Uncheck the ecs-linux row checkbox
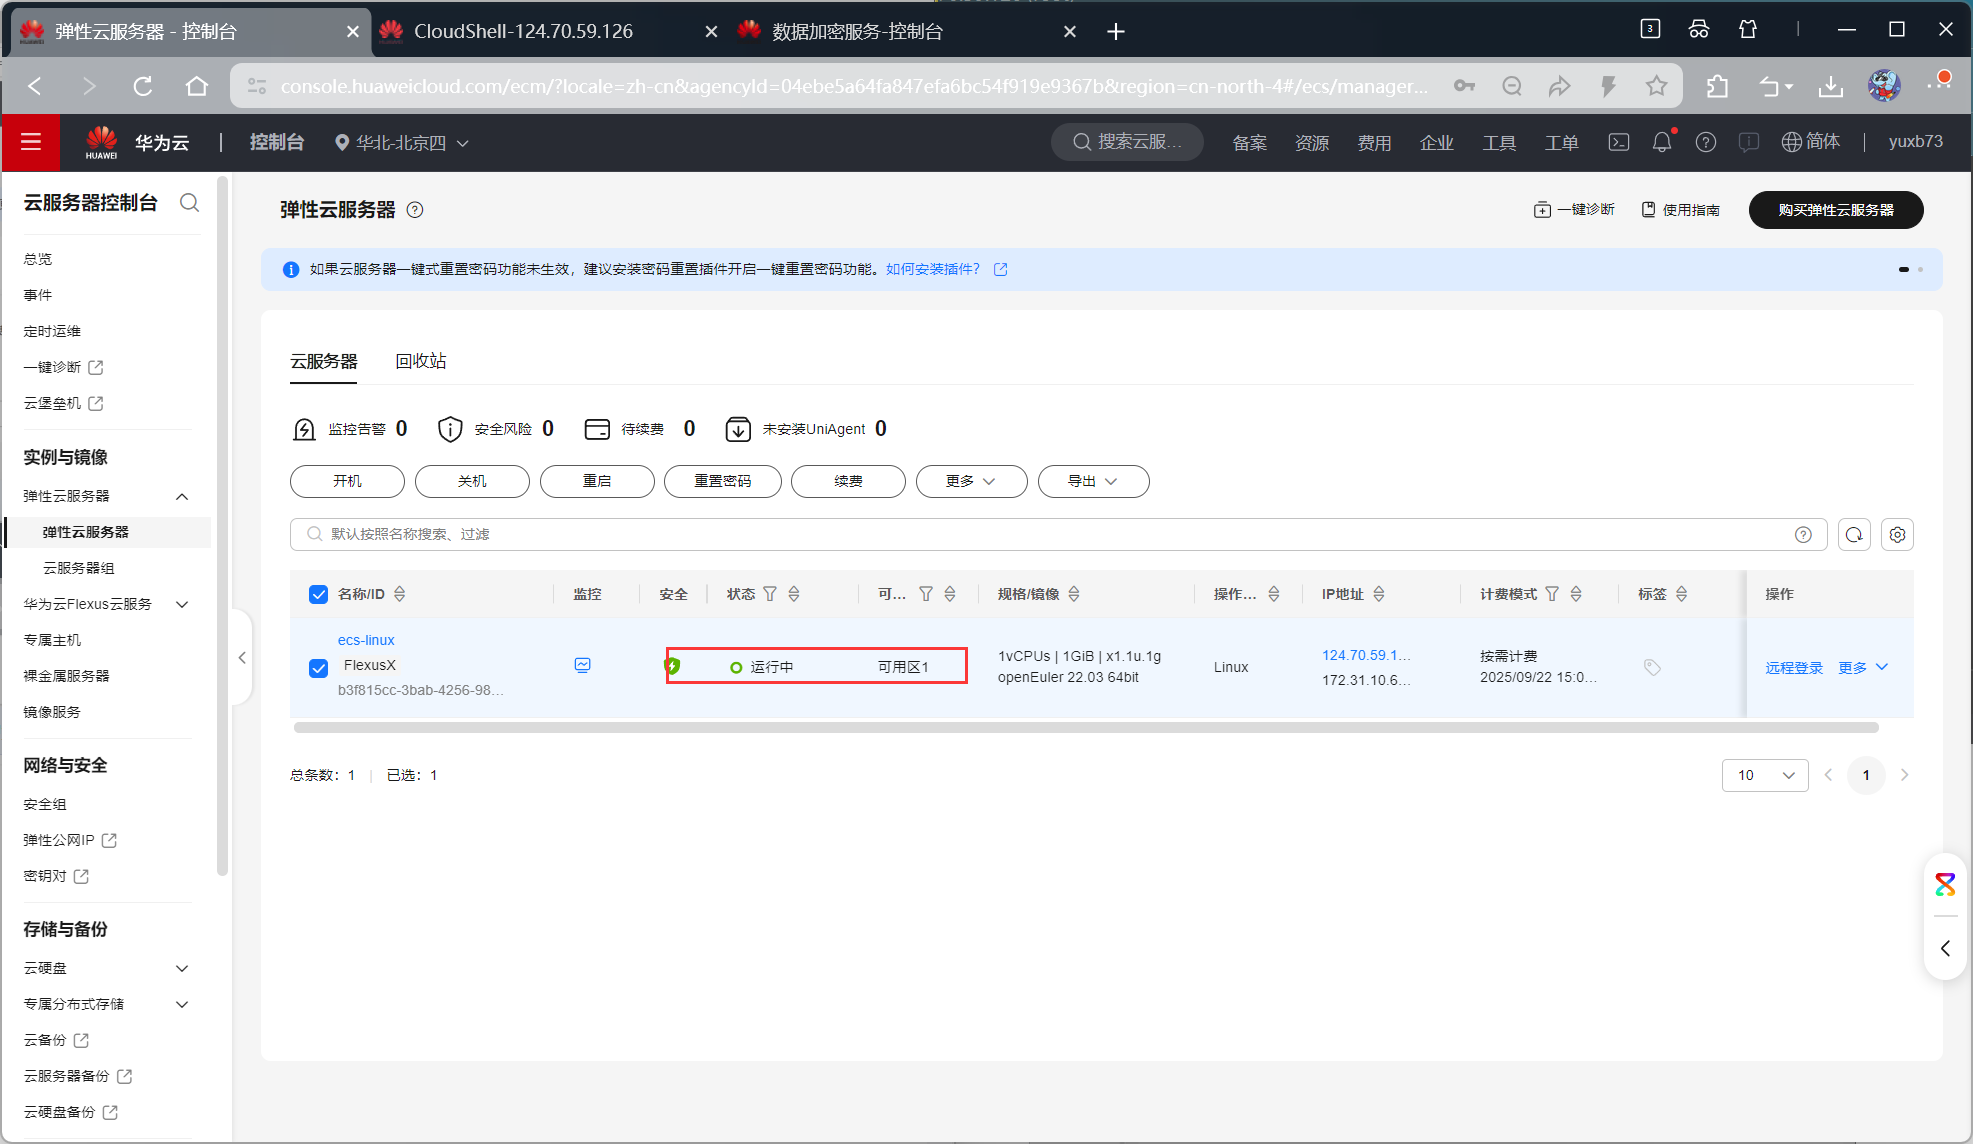The width and height of the screenshot is (1973, 1144). click(x=318, y=667)
